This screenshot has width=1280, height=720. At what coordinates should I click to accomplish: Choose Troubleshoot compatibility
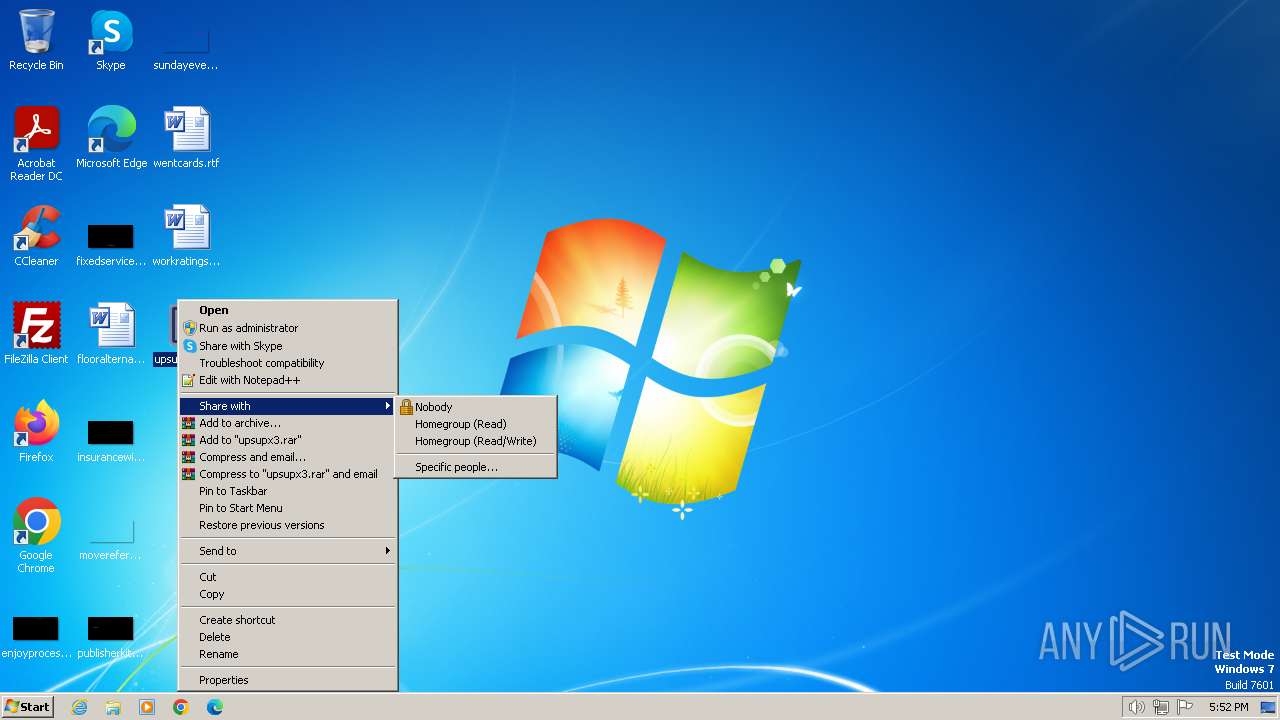point(288,363)
